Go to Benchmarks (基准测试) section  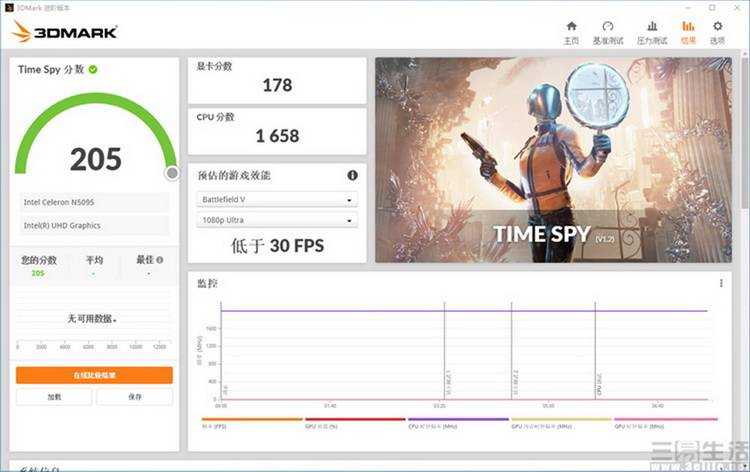coord(607,32)
